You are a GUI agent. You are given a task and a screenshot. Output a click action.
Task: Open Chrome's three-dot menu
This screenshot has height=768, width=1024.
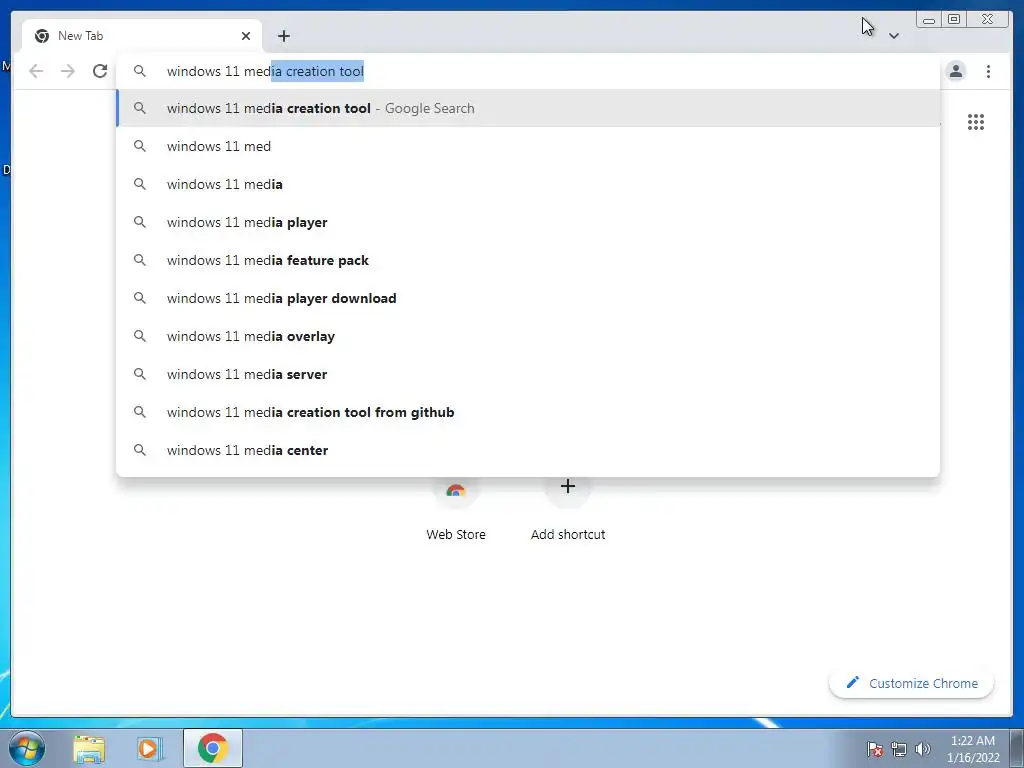pyautogui.click(x=988, y=71)
